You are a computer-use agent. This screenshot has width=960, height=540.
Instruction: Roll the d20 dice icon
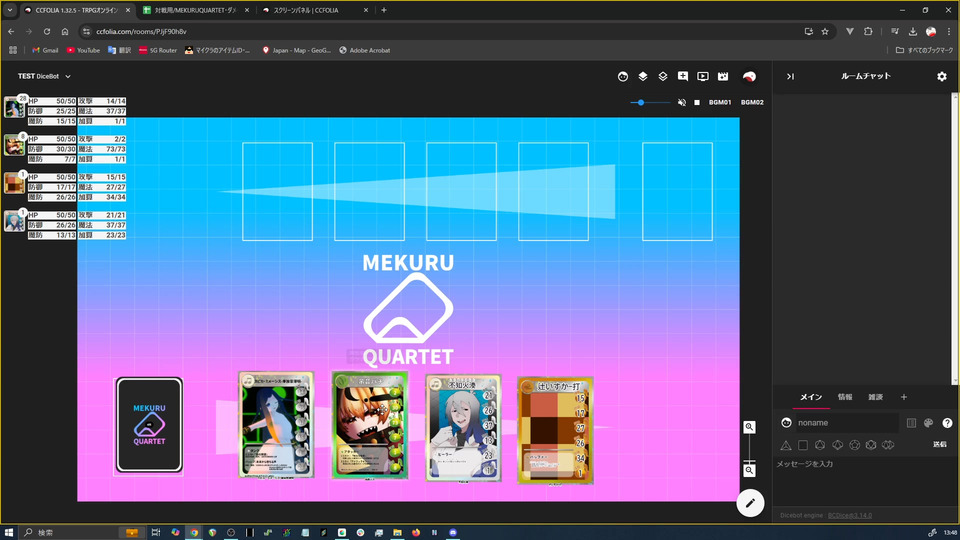click(x=871, y=445)
